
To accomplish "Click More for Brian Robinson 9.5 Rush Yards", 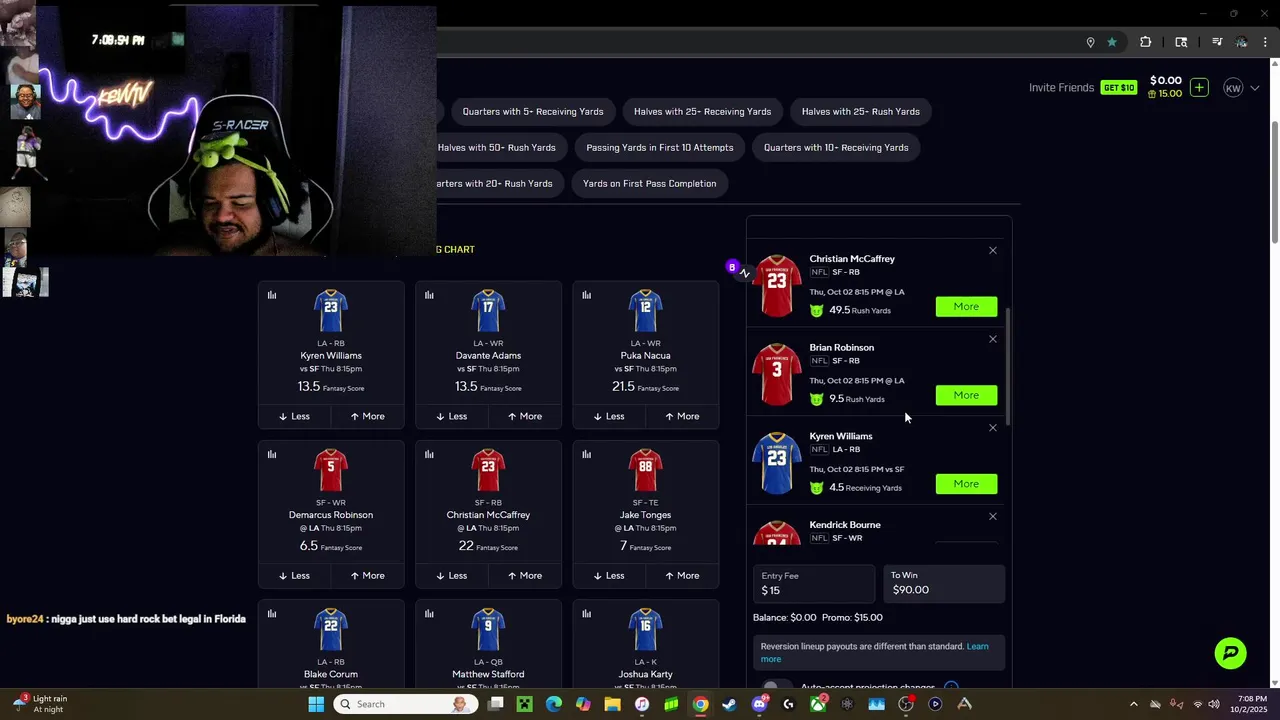I will click(966, 395).
